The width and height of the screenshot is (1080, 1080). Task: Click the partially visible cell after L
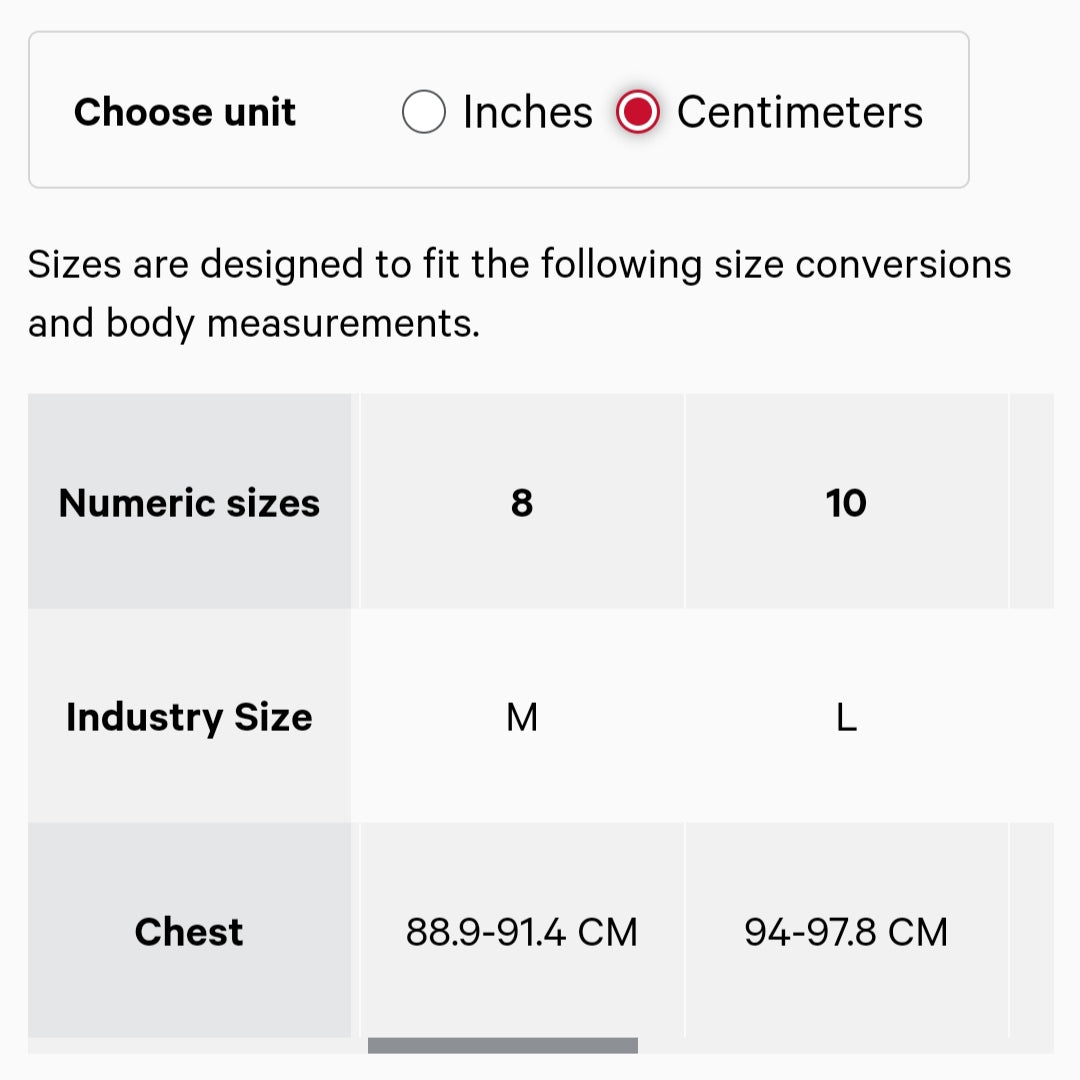pos(1033,717)
